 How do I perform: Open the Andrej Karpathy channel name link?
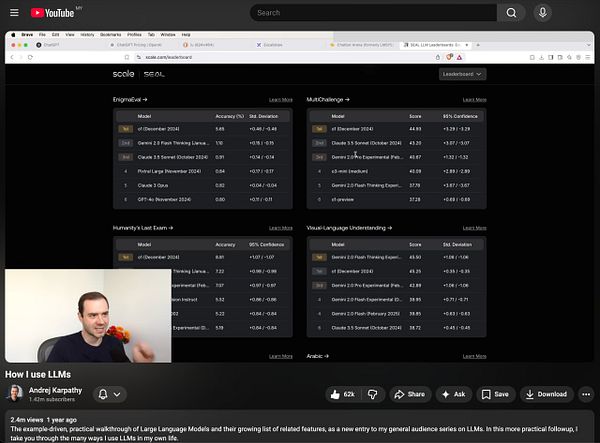tap(55, 390)
